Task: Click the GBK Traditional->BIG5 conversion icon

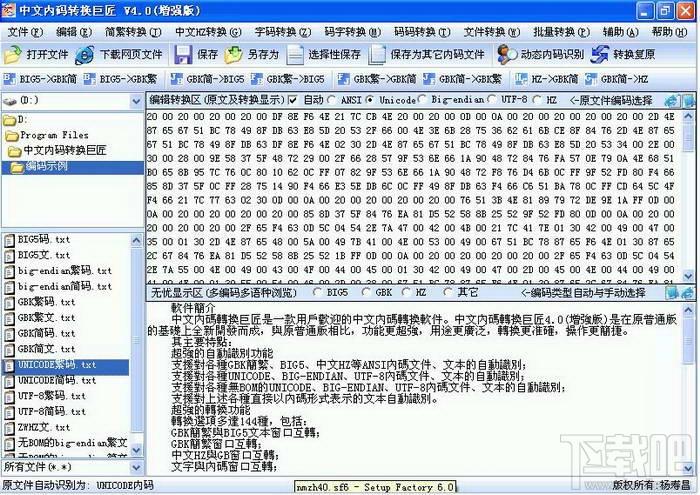Action: [257, 79]
